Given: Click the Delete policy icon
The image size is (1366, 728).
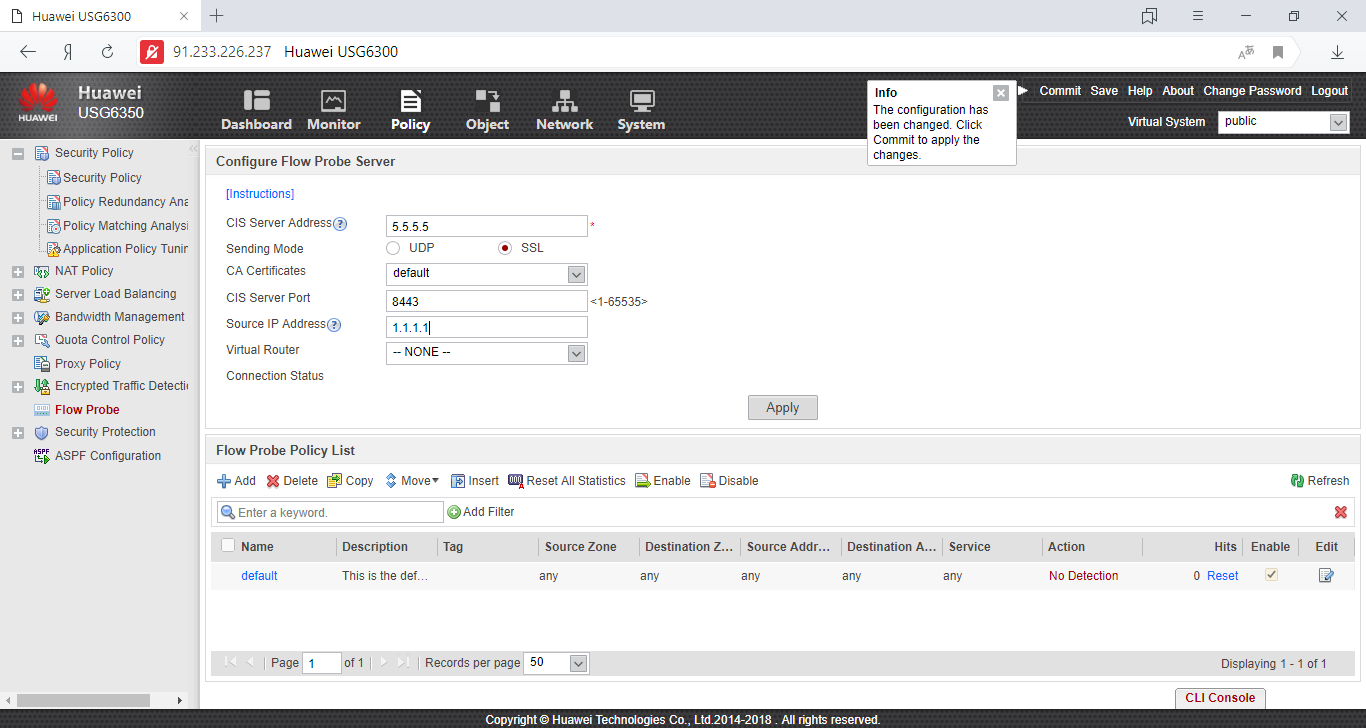Looking at the screenshot, I should pyautogui.click(x=273, y=481).
